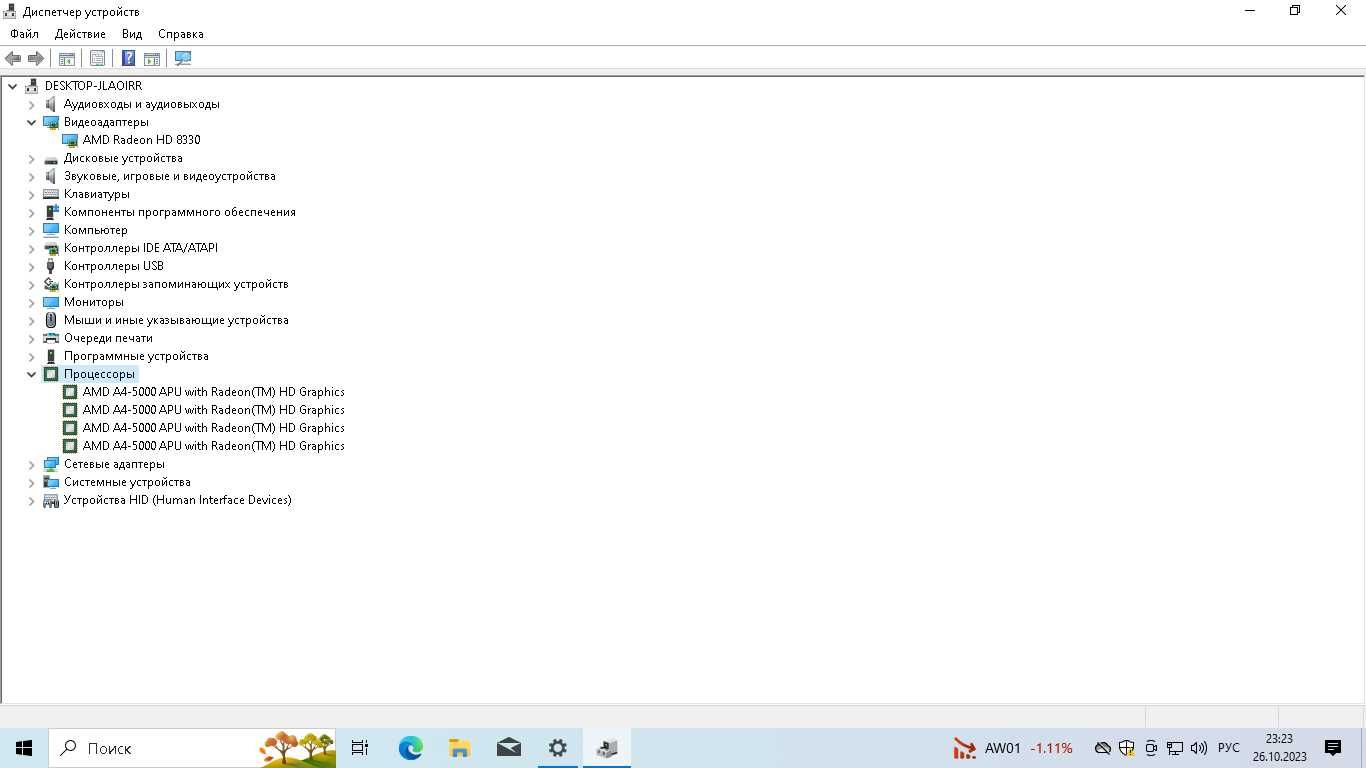Expand Системные устройства arrow
Viewport: 1366px width, 768px height.
31,482
